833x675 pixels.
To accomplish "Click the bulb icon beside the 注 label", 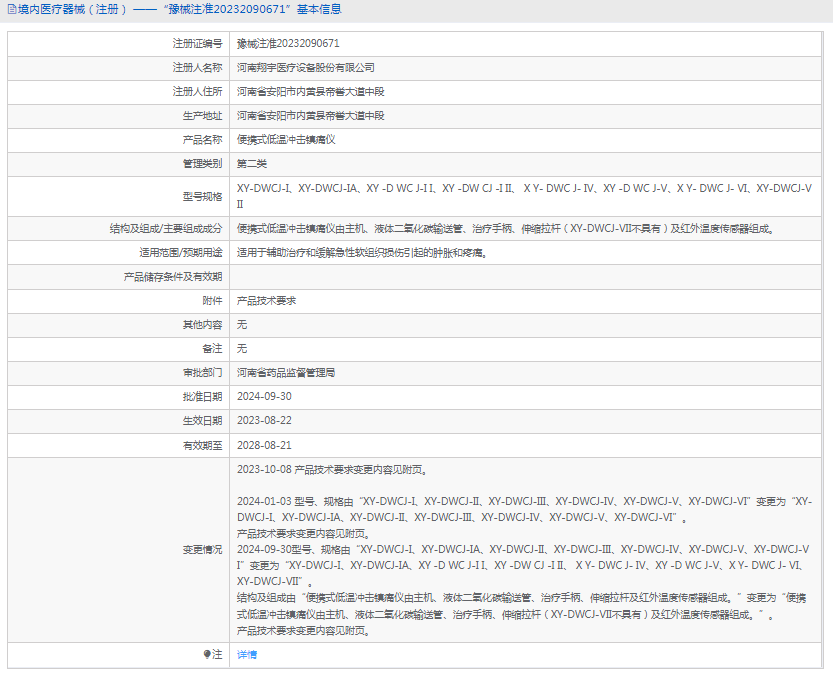I will (207, 654).
